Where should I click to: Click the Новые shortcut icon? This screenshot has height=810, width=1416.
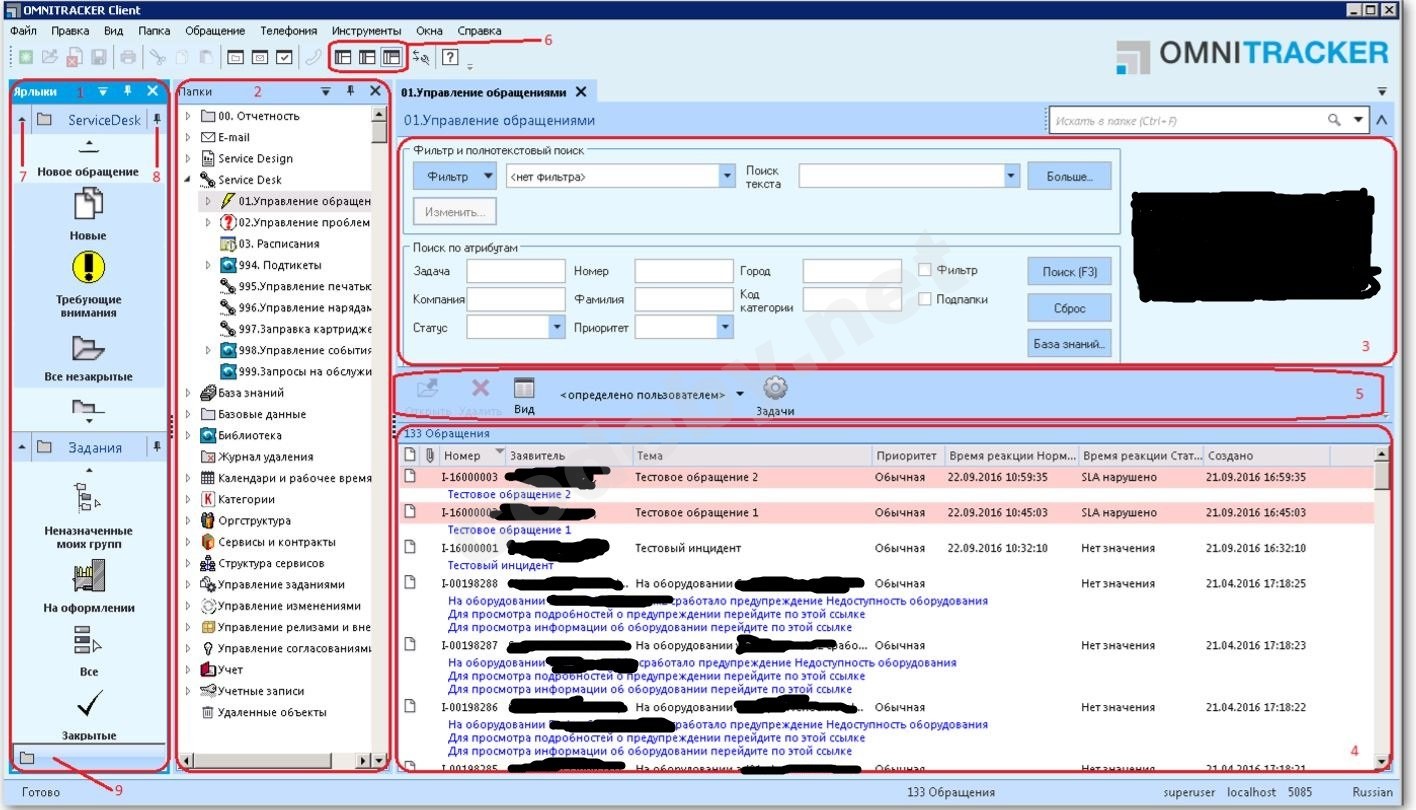coord(88,204)
